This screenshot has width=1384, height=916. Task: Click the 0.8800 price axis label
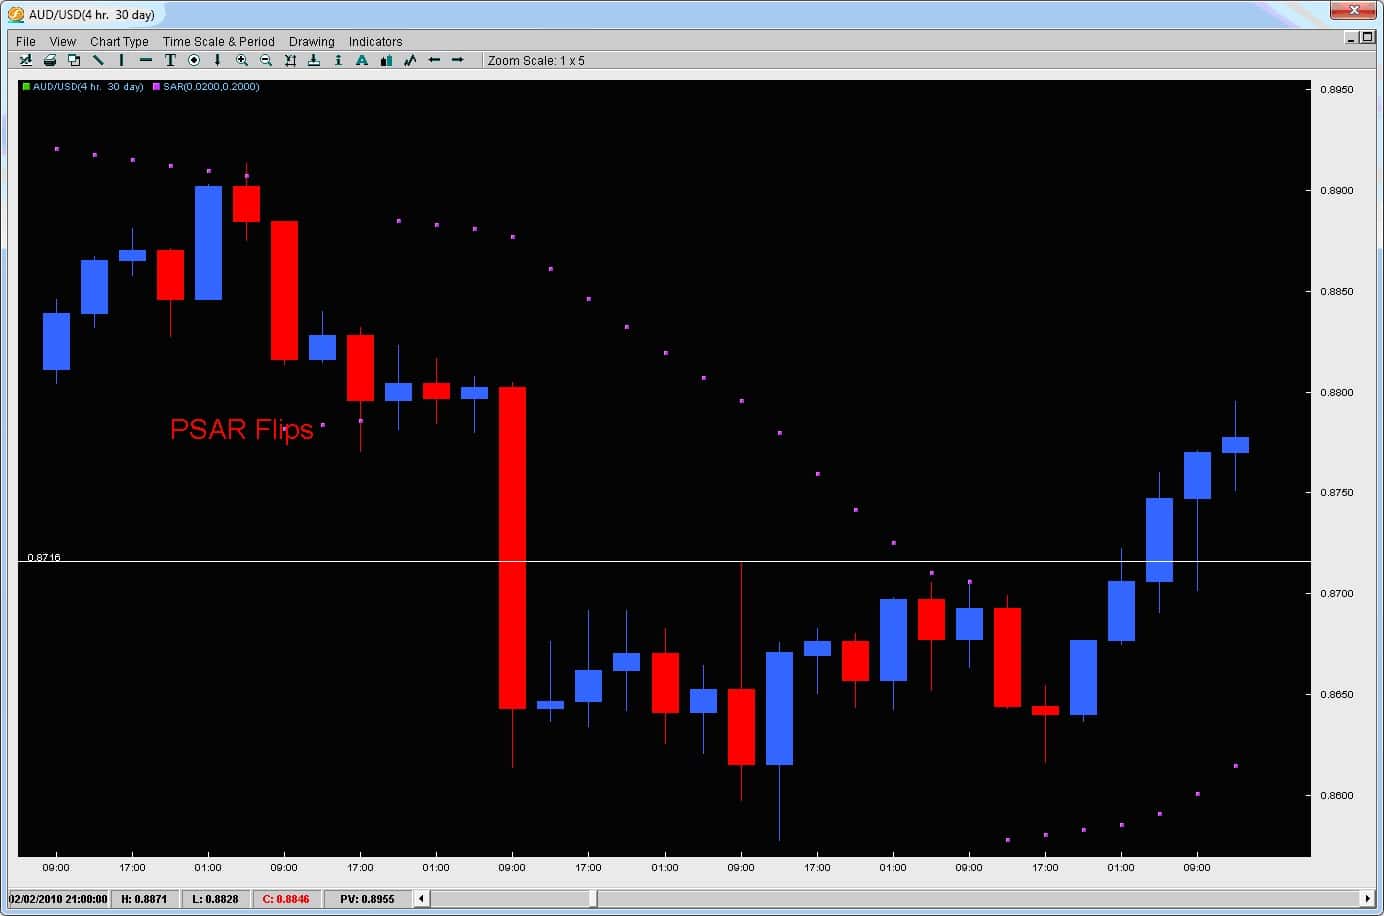[1336, 392]
